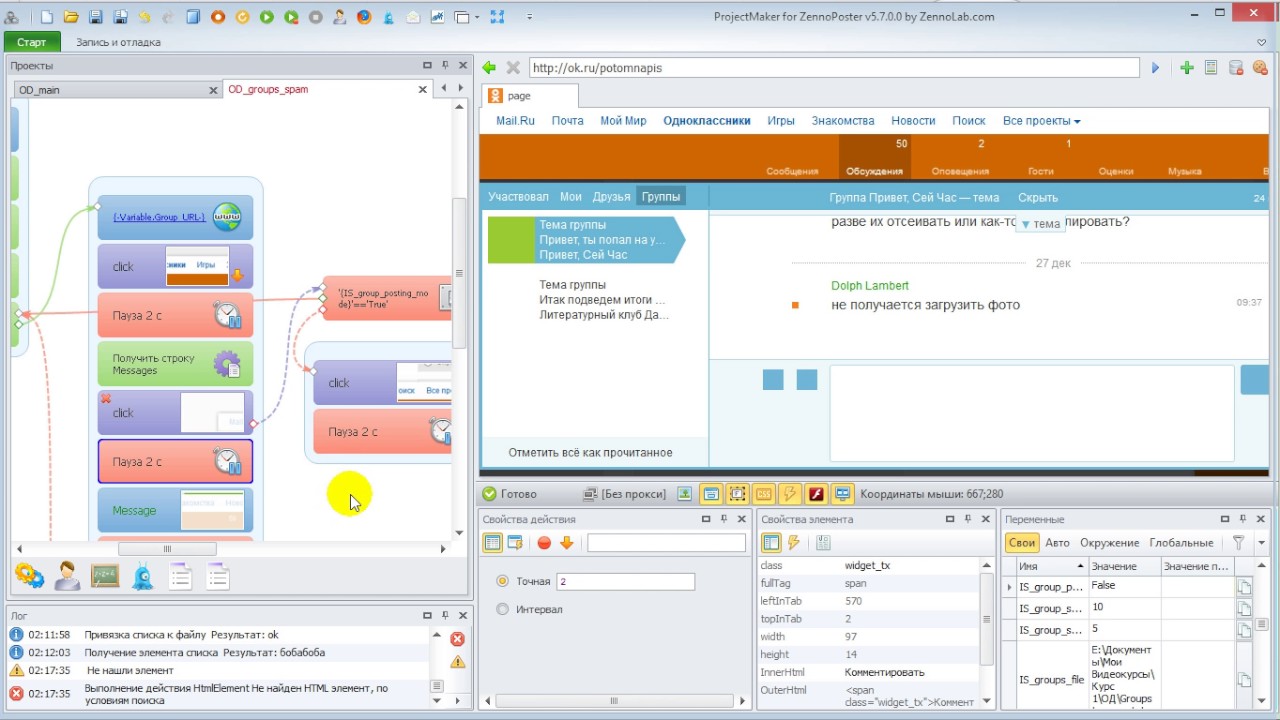Open the quick access toolbar customize arrow
This screenshot has height=720, width=1280.
530,17
